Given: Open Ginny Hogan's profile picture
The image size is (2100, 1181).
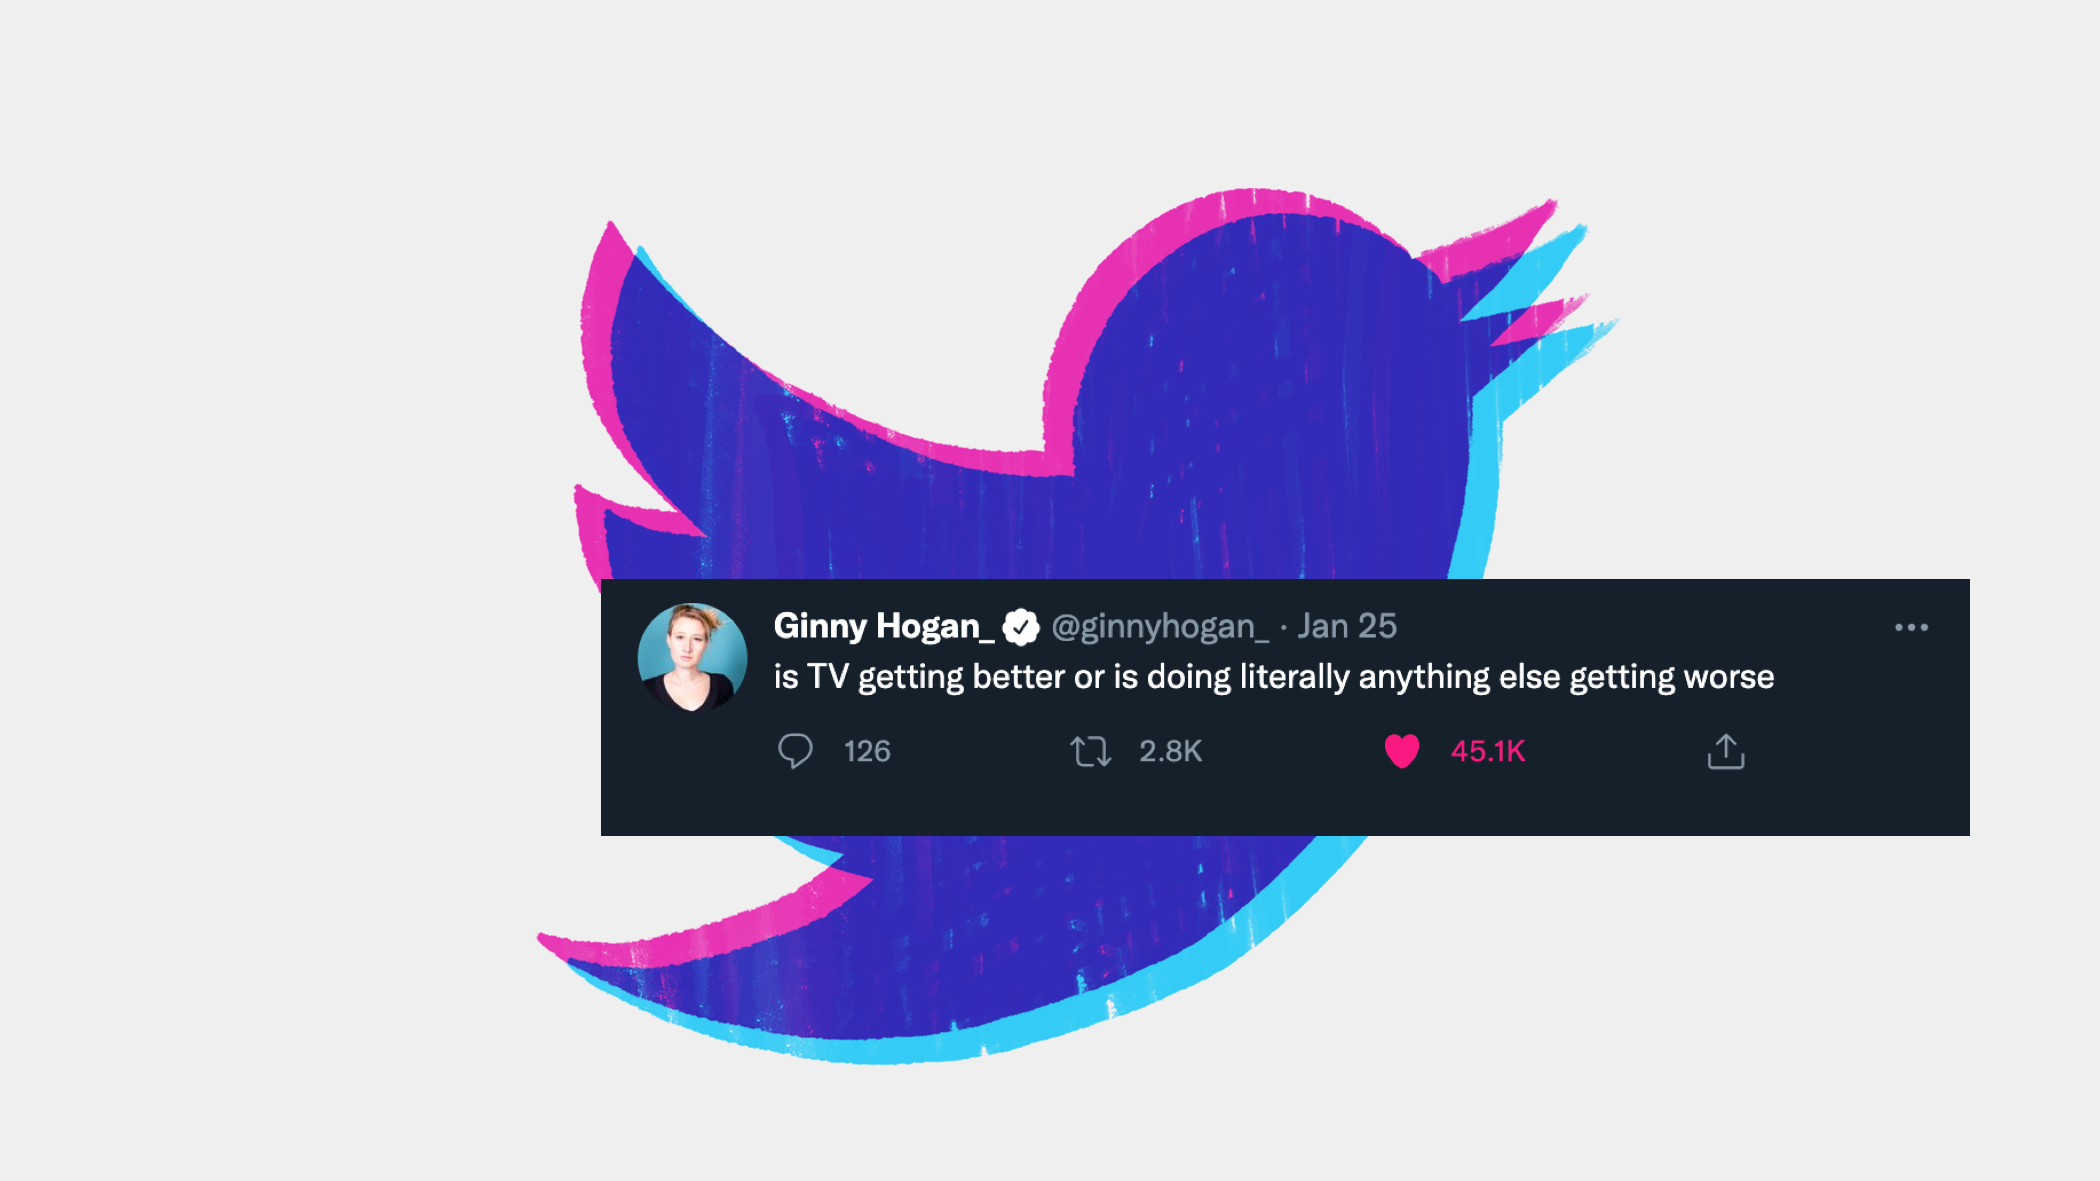Looking at the screenshot, I should point(692,657).
